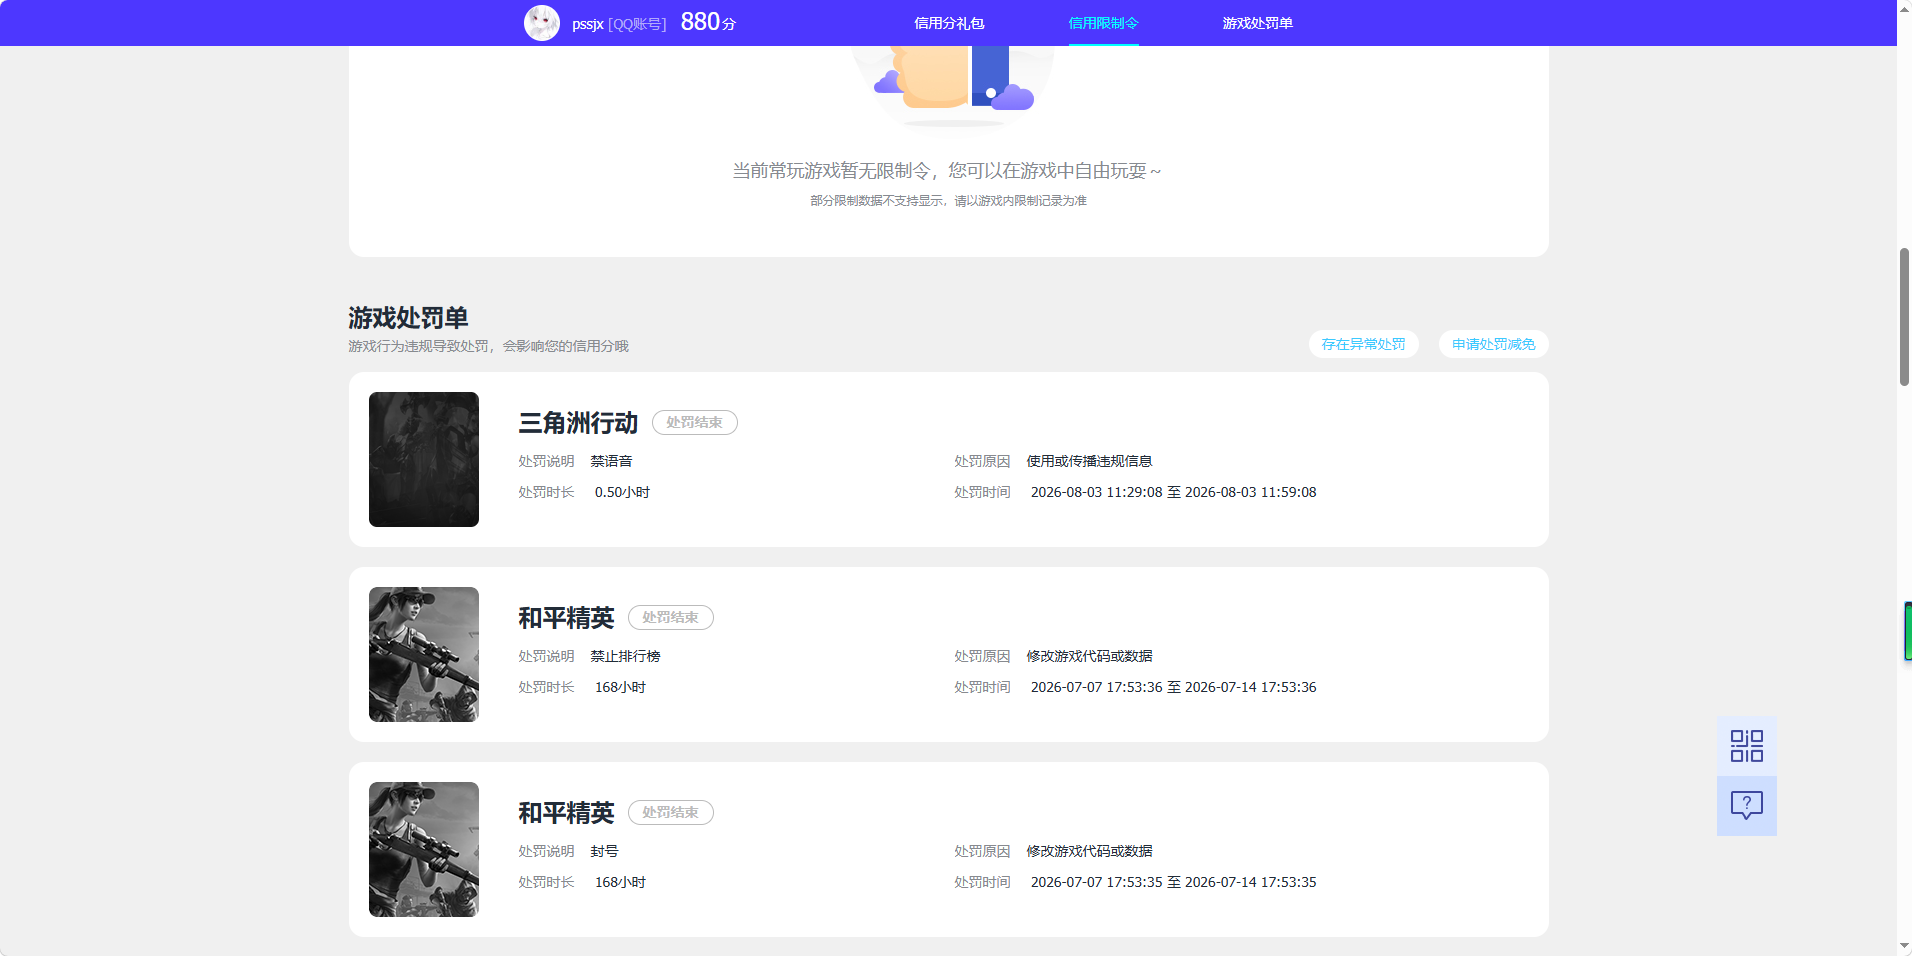Image resolution: width=1912 pixels, height=956 pixels.
Task: Click the pssjx username text
Action: (588, 24)
